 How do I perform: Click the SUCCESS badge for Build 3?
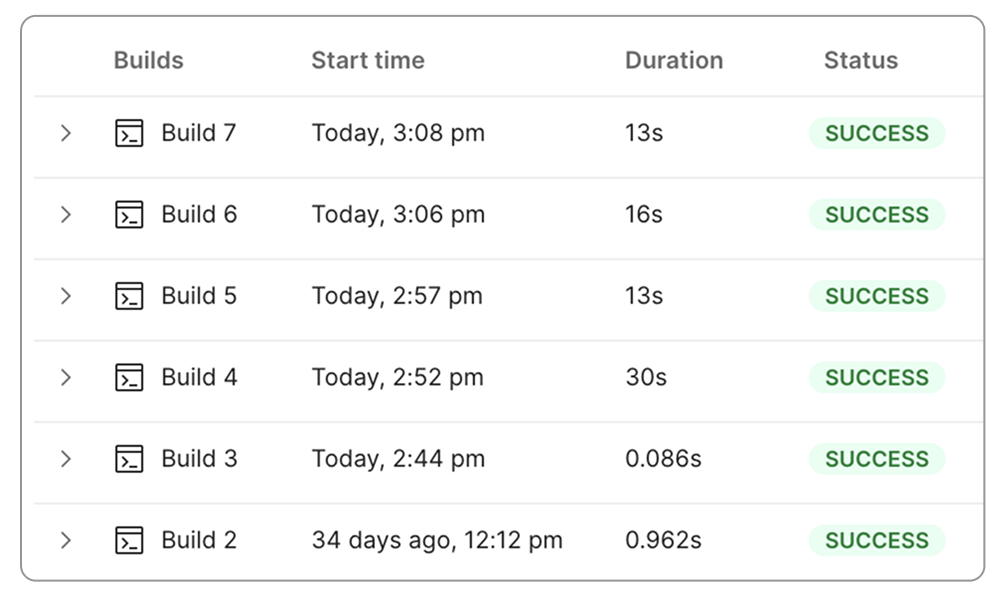pos(876,459)
